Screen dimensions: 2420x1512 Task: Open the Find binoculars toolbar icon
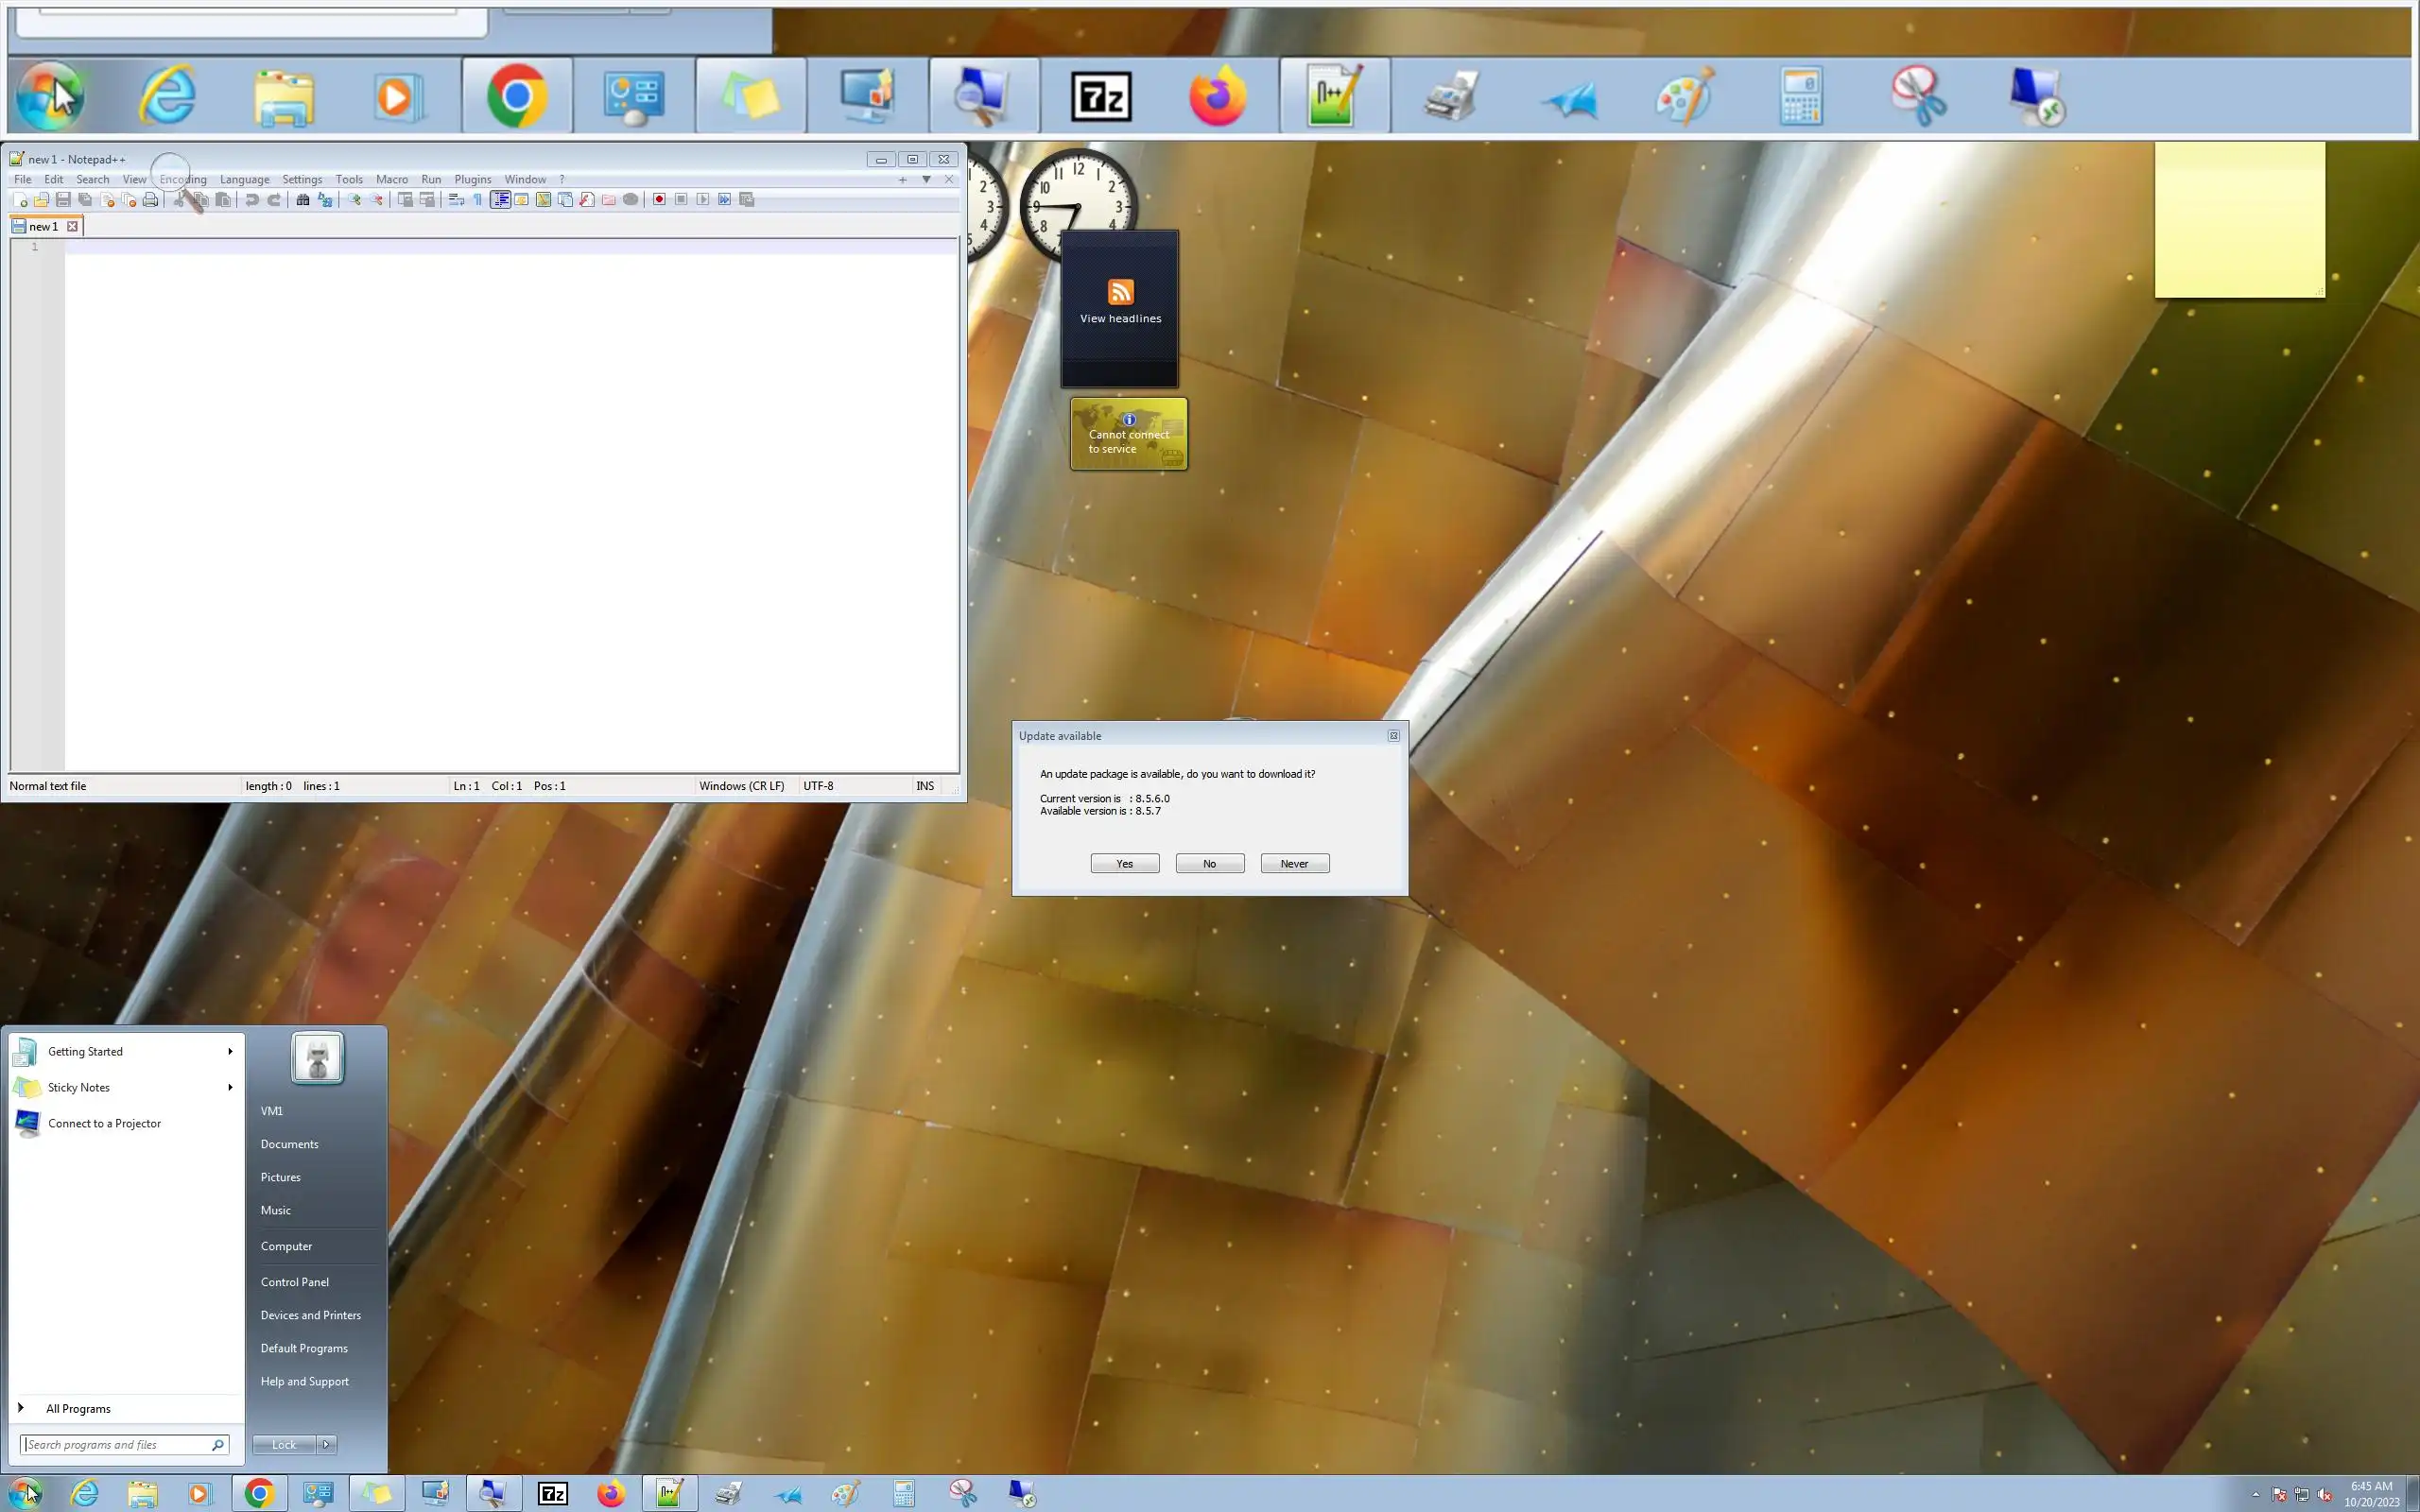(x=302, y=200)
